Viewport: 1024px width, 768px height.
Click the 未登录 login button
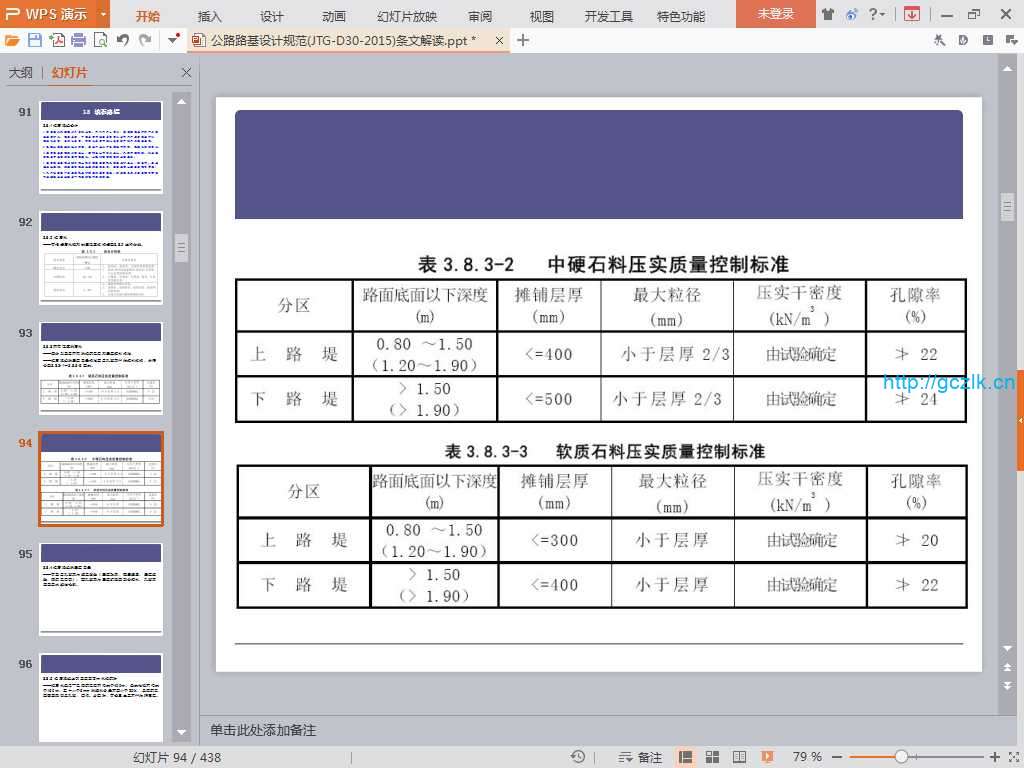(x=775, y=14)
